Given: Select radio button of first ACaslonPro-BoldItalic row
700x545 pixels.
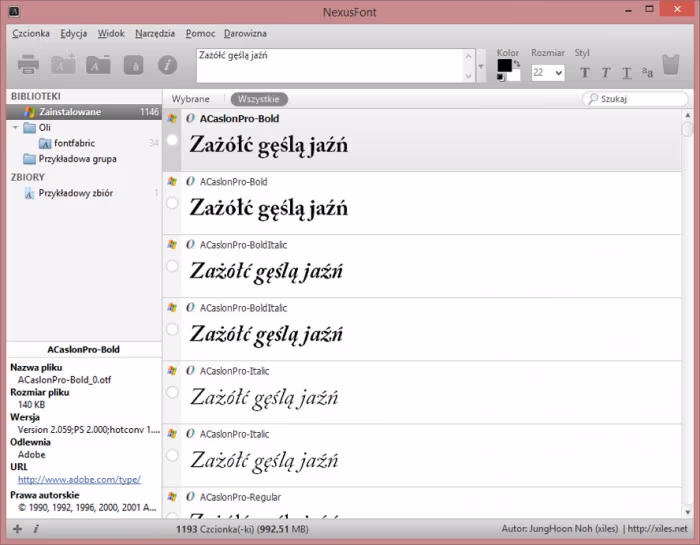Looking at the screenshot, I should click(x=172, y=266).
